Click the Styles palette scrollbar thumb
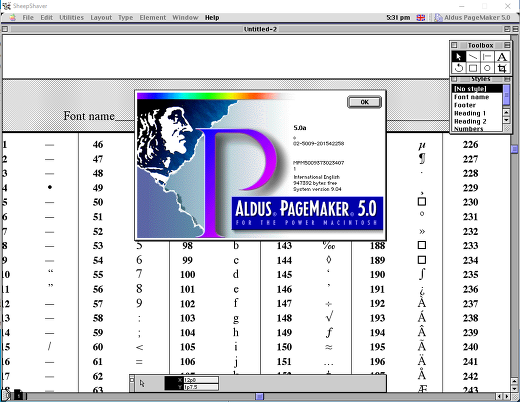 click(506, 95)
